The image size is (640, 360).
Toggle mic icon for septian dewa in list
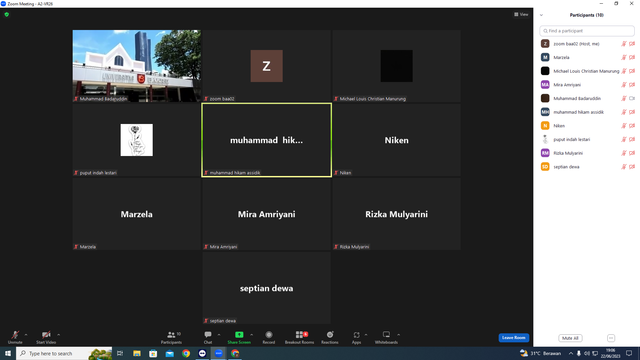point(624,167)
